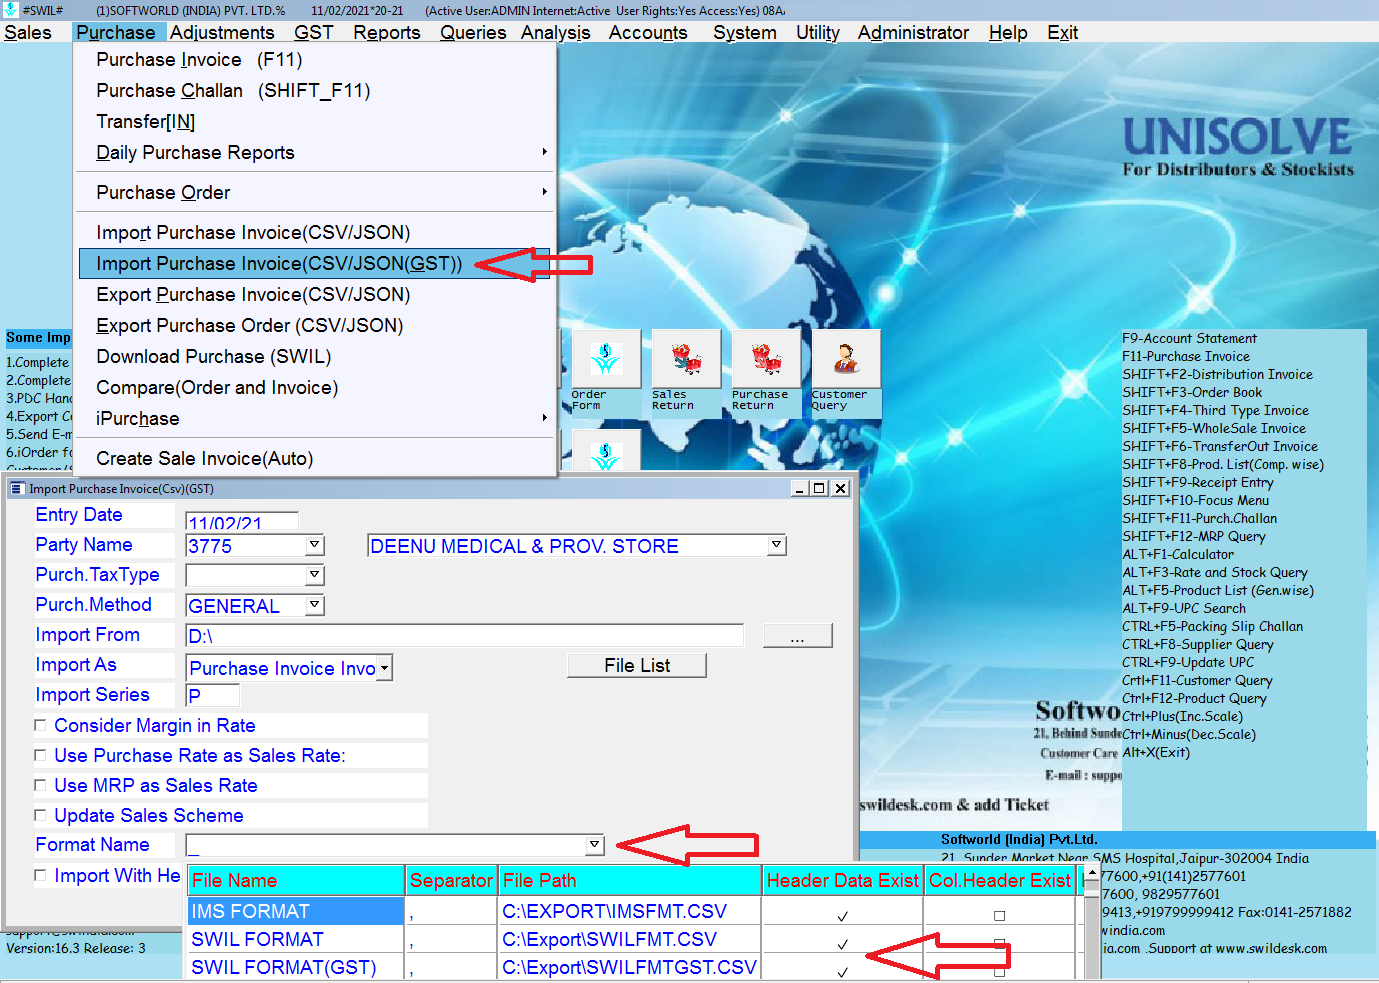Image resolution: width=1379 pixels, height=983 pixels.
Task: Select Export Purchase Order (CSV/JSON) menu item
Action: coord(315,326)
